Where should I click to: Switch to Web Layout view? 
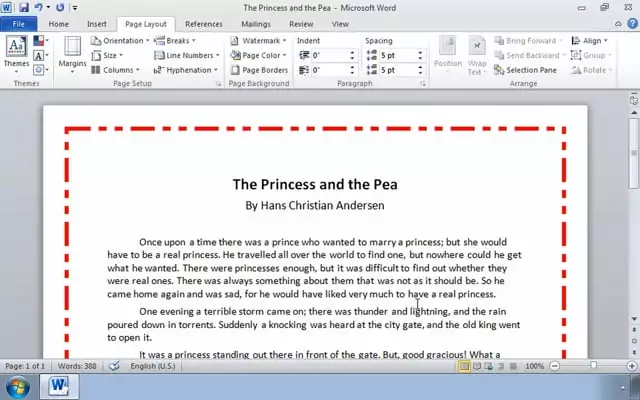(490, 367)
